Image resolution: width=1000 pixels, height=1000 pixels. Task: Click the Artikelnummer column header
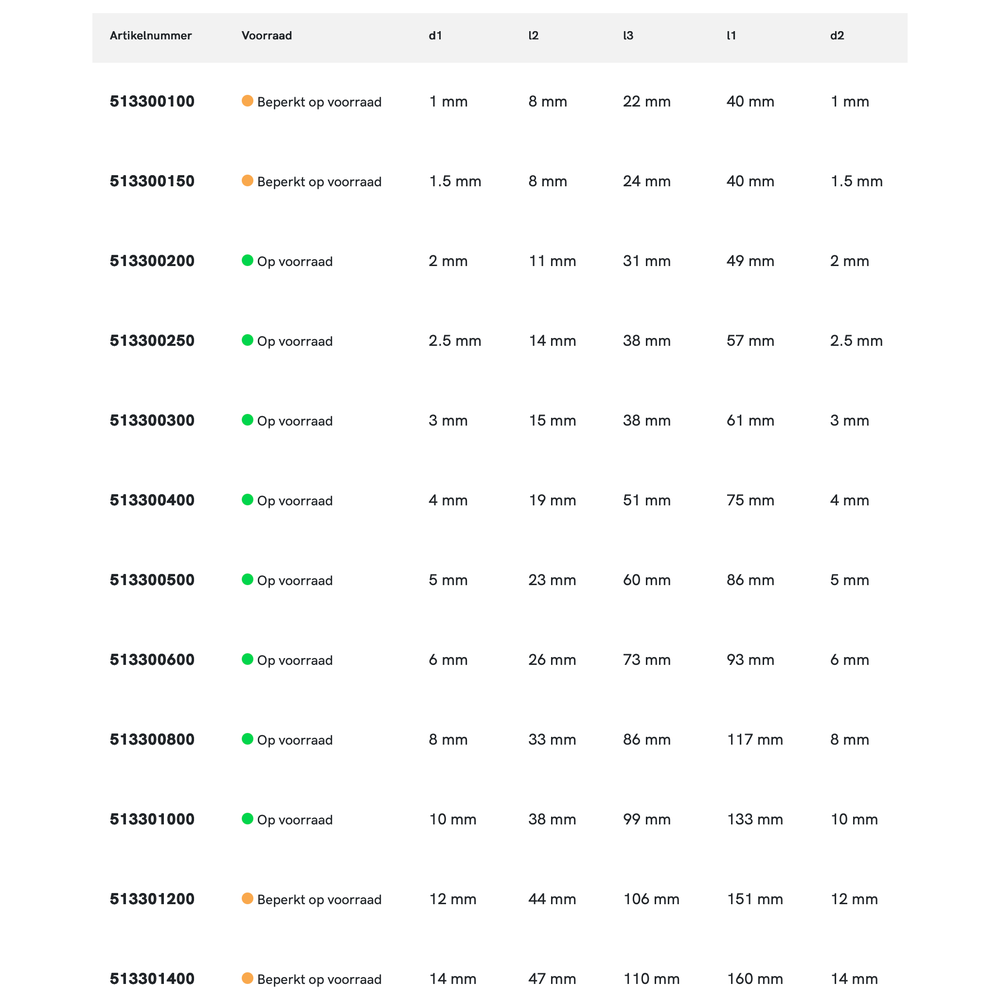tap(150, 36)
